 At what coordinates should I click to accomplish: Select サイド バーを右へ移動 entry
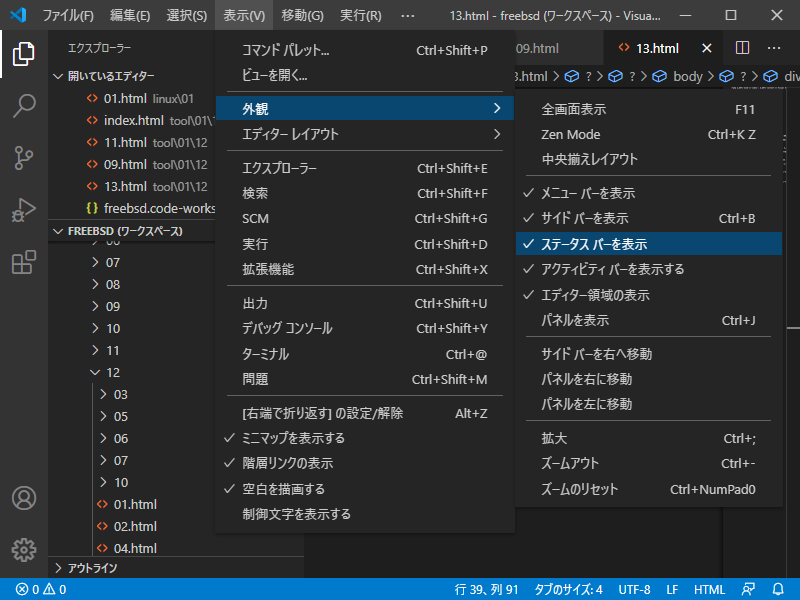(x=648, y=354)
